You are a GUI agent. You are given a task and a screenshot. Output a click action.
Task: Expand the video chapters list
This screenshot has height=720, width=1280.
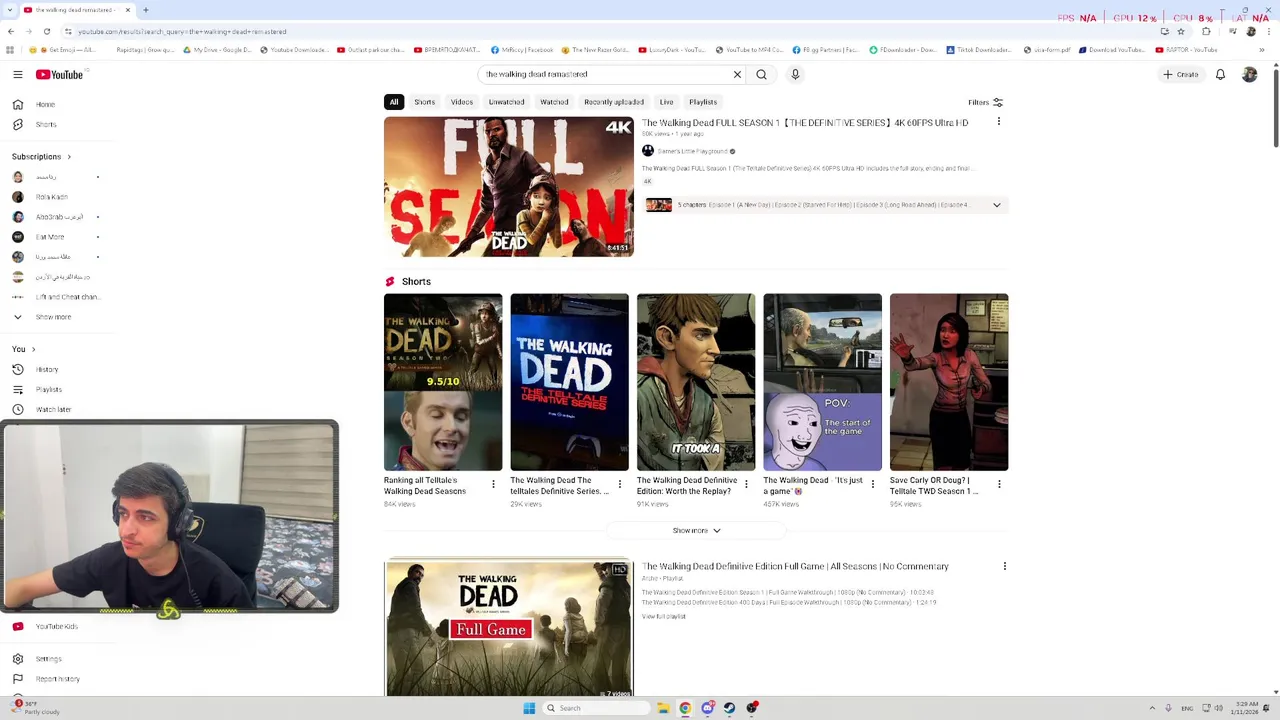click(996, 205)
